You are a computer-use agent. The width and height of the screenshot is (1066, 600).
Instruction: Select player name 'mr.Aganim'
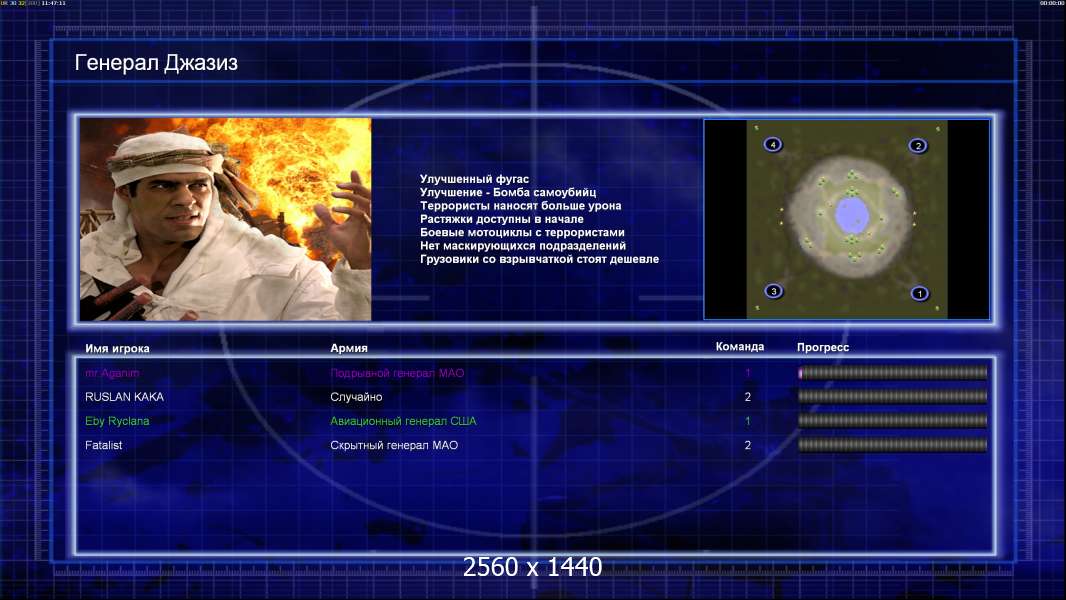pyautogui.click(x=112, y=373)
